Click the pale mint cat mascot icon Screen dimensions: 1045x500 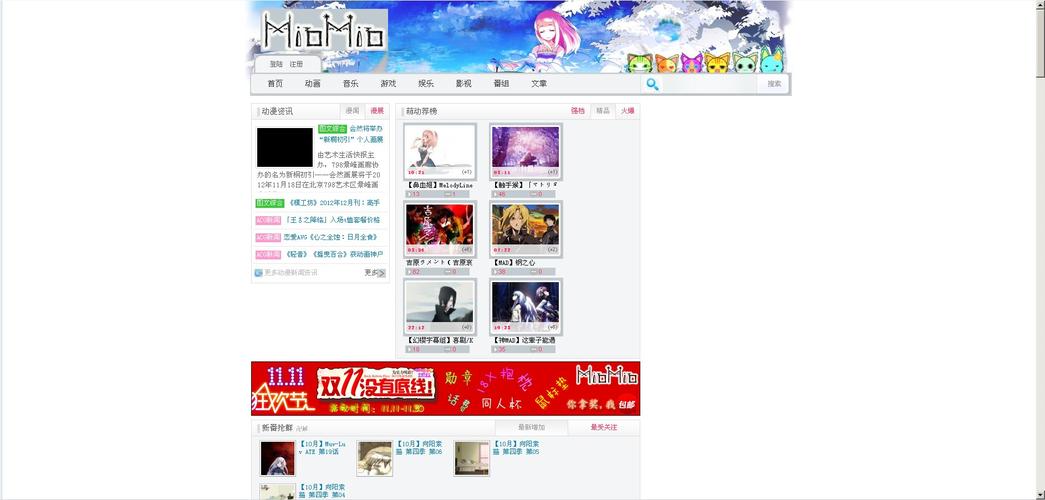point(744,63)
